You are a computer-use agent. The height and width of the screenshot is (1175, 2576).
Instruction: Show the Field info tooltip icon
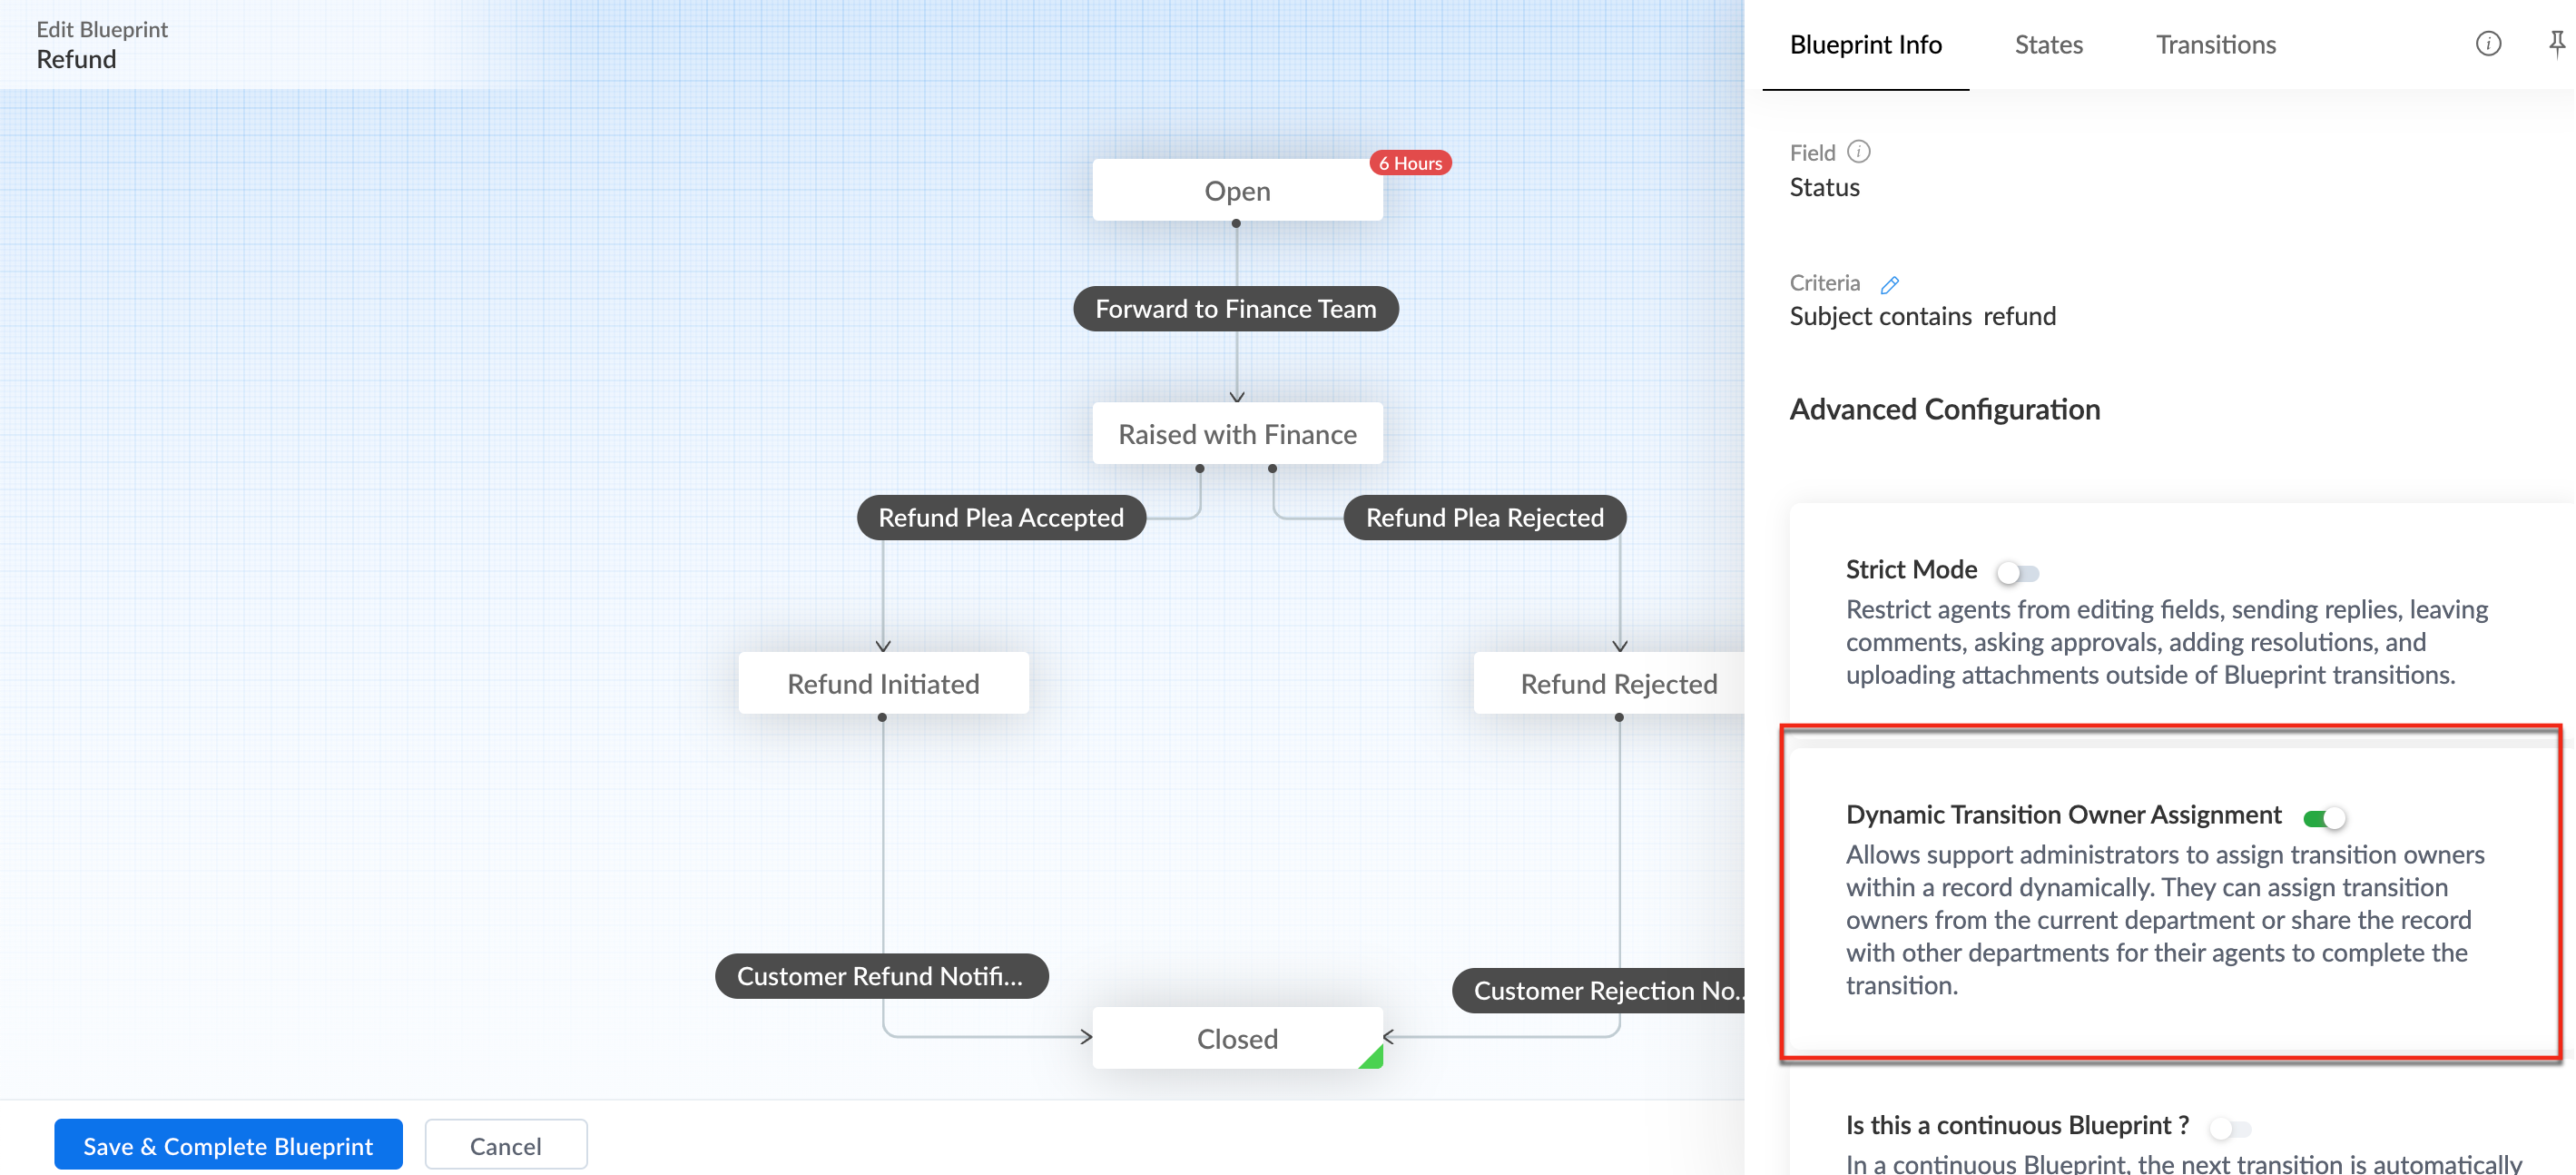coord(1858,152)
